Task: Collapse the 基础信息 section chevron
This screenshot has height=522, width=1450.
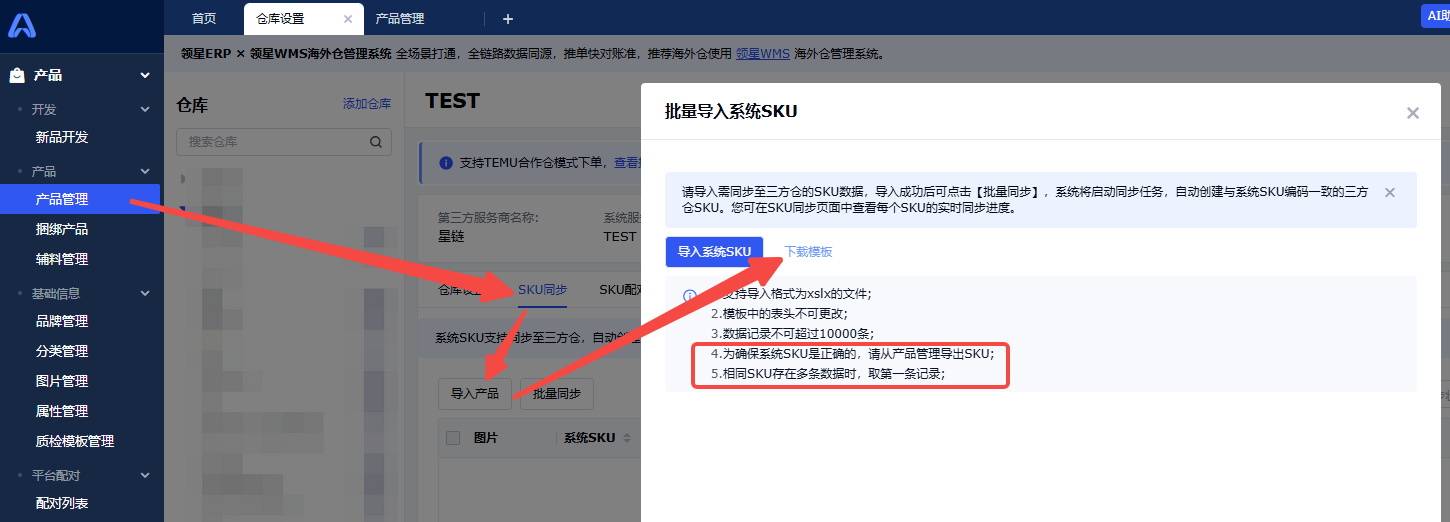Action: 145,293
